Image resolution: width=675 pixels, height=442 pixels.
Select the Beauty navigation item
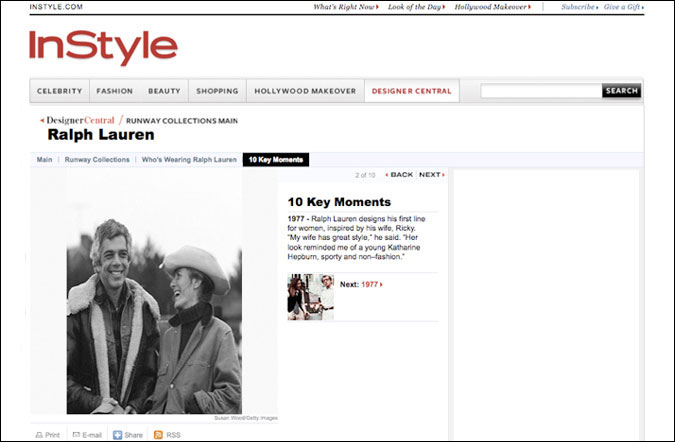(x=164, y=91)
